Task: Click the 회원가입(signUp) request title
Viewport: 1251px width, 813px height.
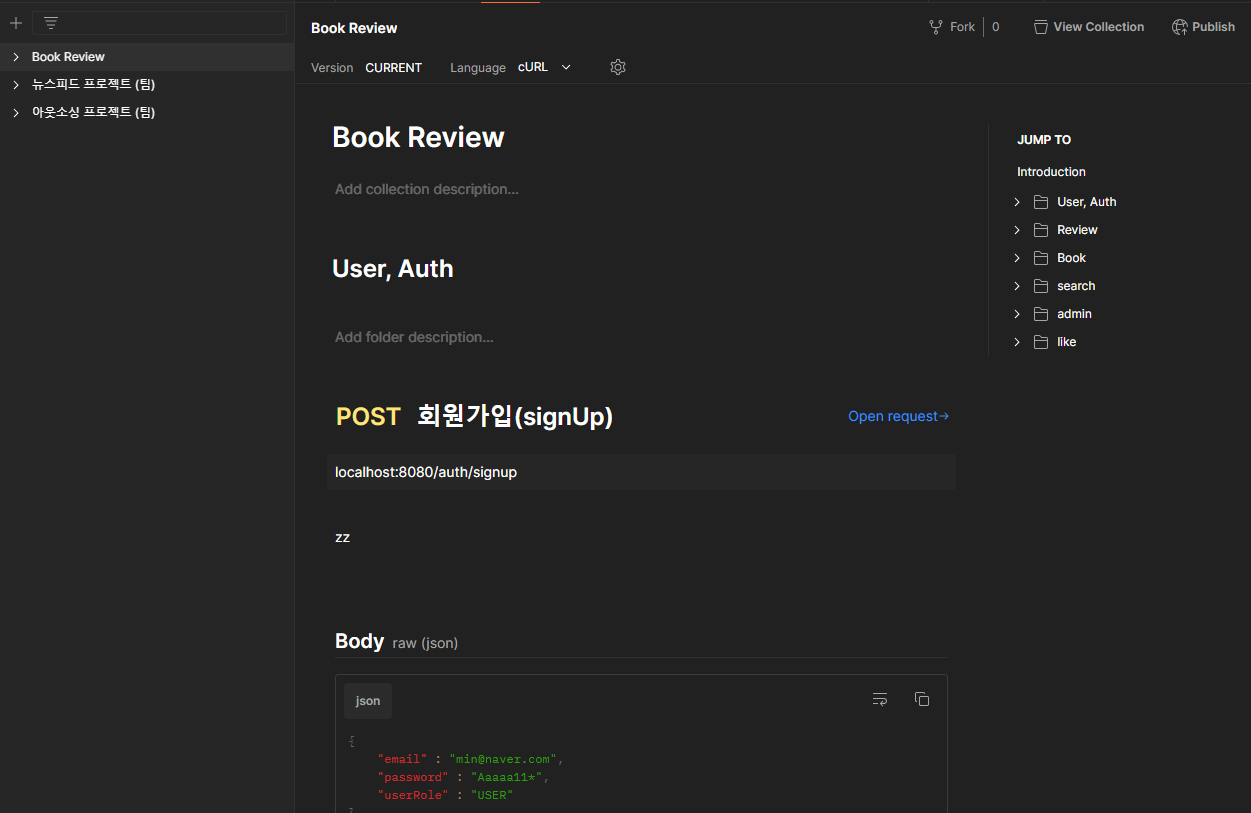Action: [x=515, y=416]
